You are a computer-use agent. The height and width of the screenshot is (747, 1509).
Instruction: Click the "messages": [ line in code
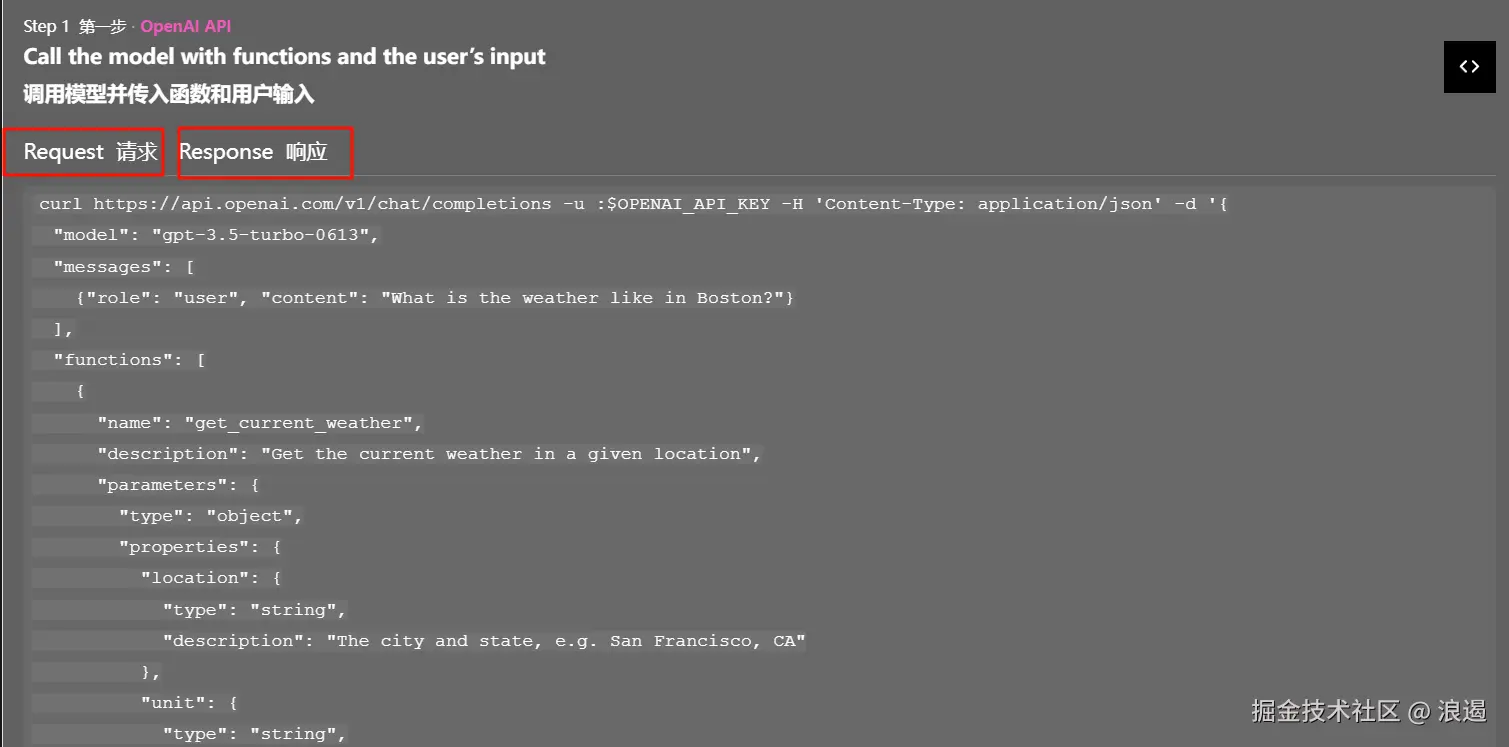125,267
